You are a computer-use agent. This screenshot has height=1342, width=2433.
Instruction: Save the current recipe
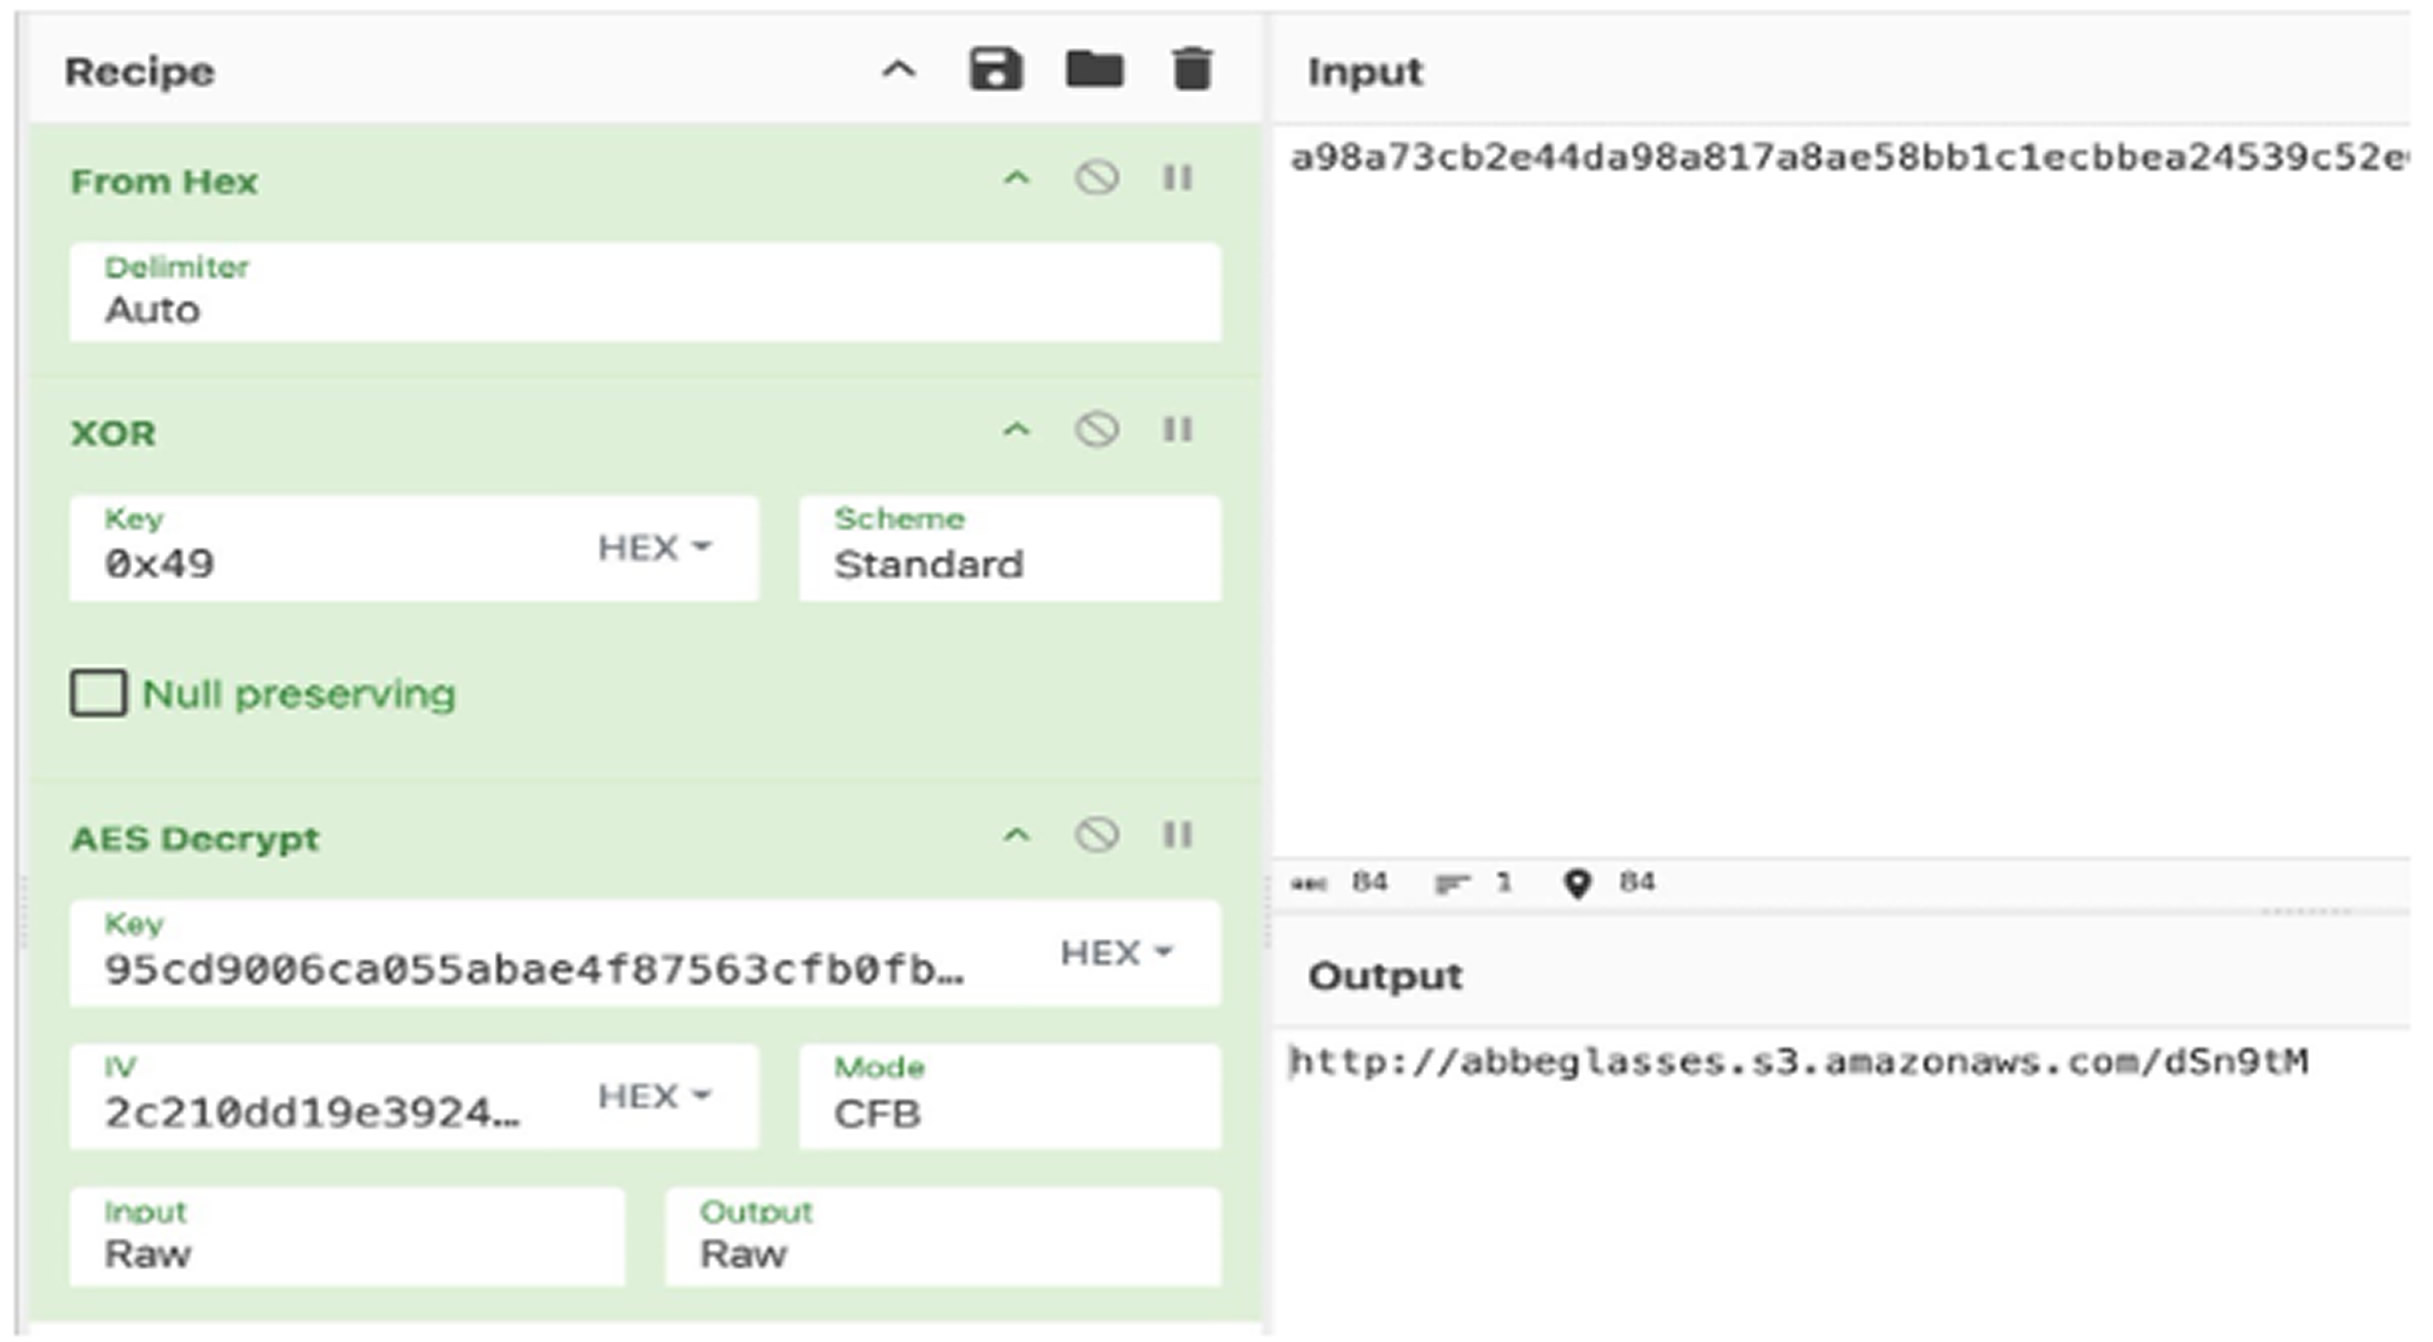[995, 71]
